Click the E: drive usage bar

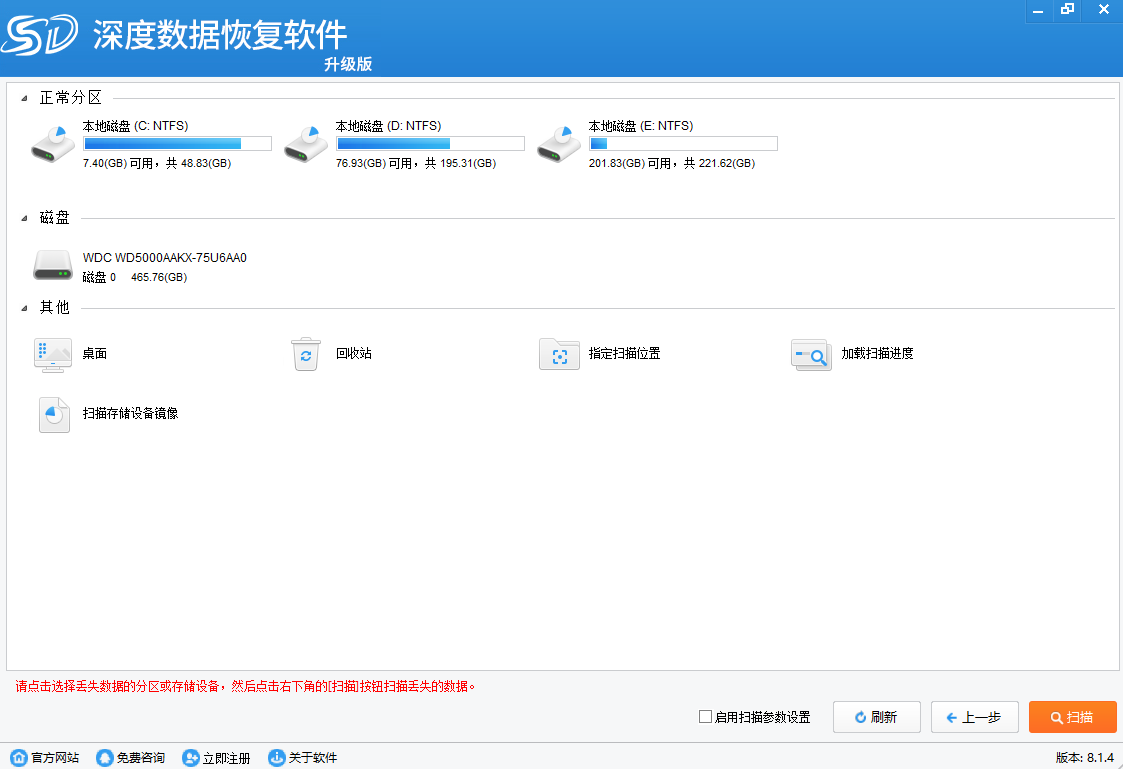coord(683,143)
